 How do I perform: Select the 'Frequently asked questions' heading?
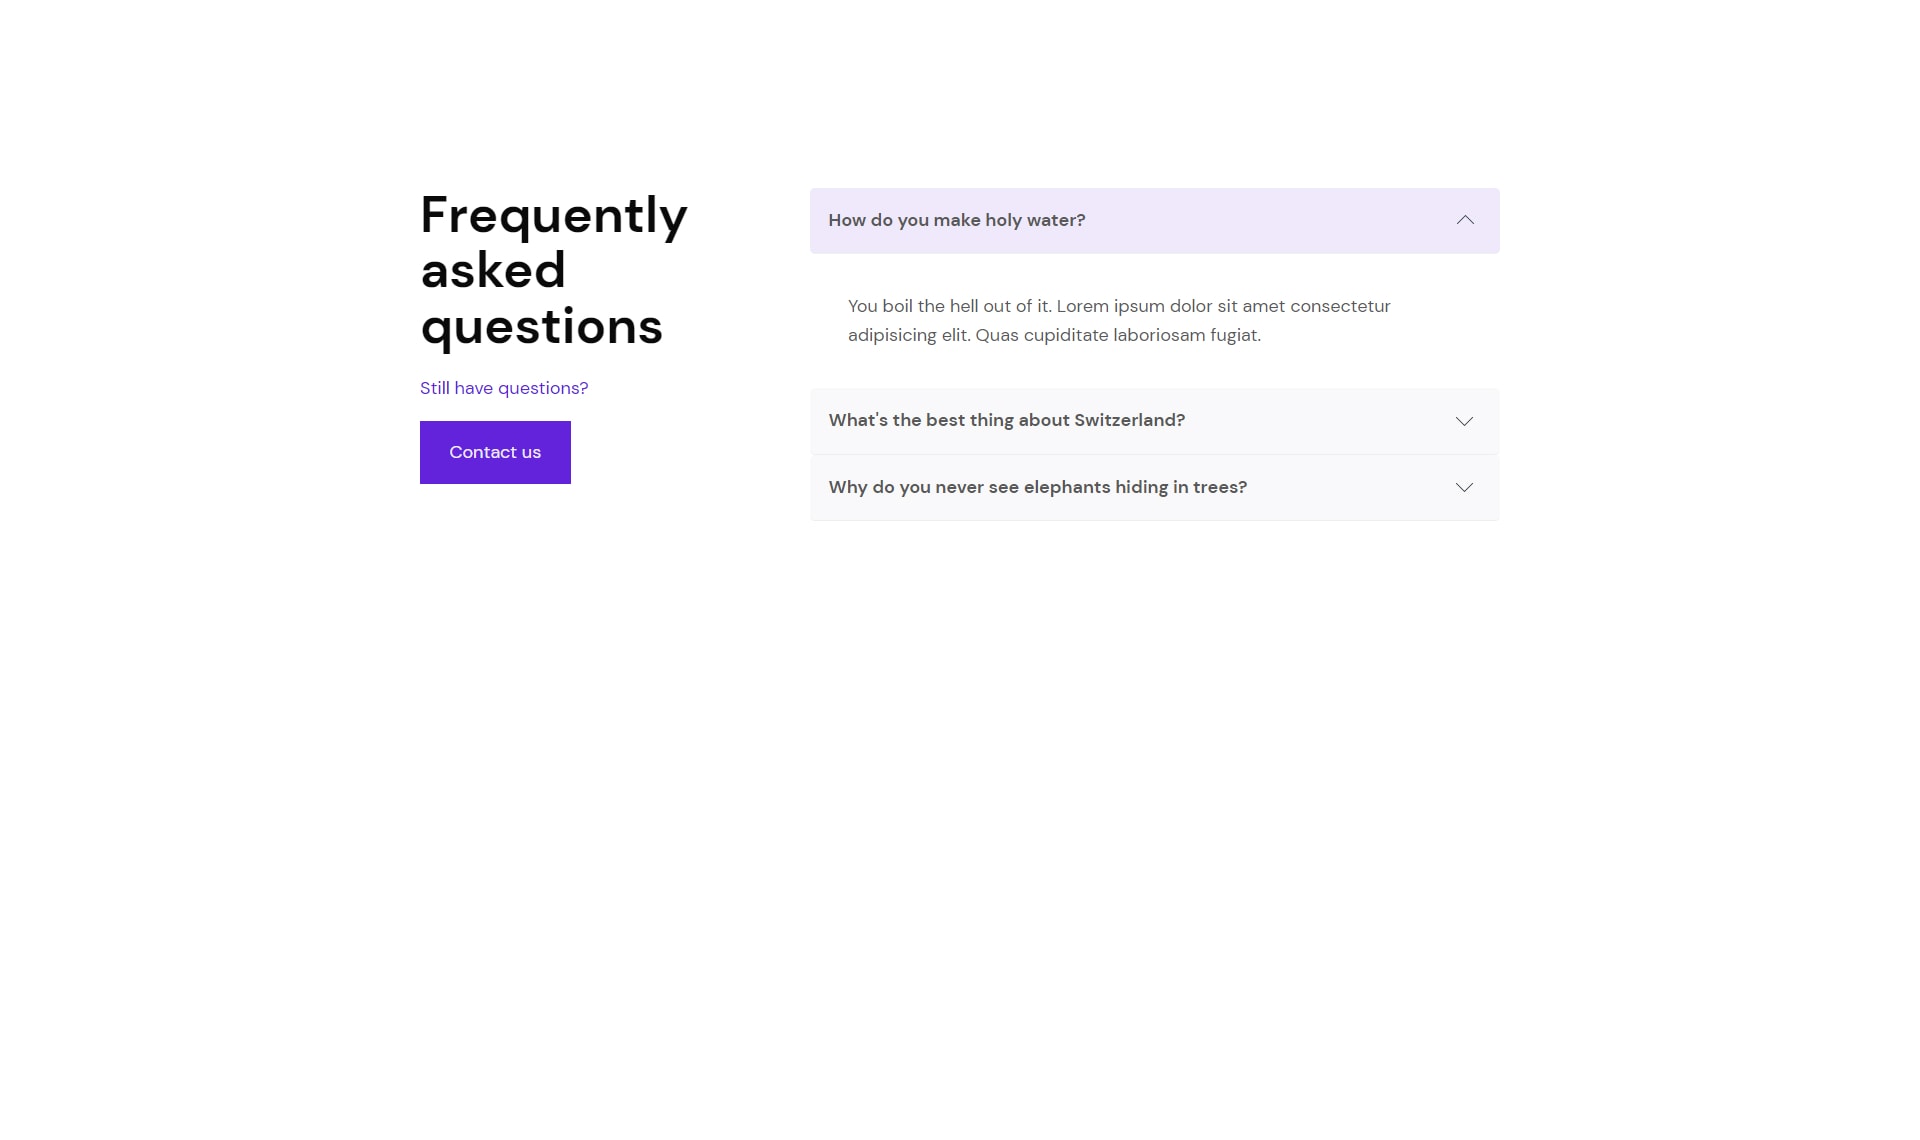554,270
